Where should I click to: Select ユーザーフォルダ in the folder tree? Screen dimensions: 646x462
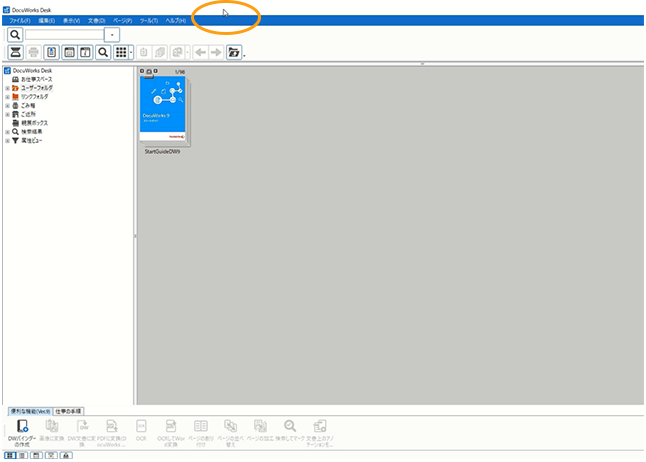click(37, 88)
